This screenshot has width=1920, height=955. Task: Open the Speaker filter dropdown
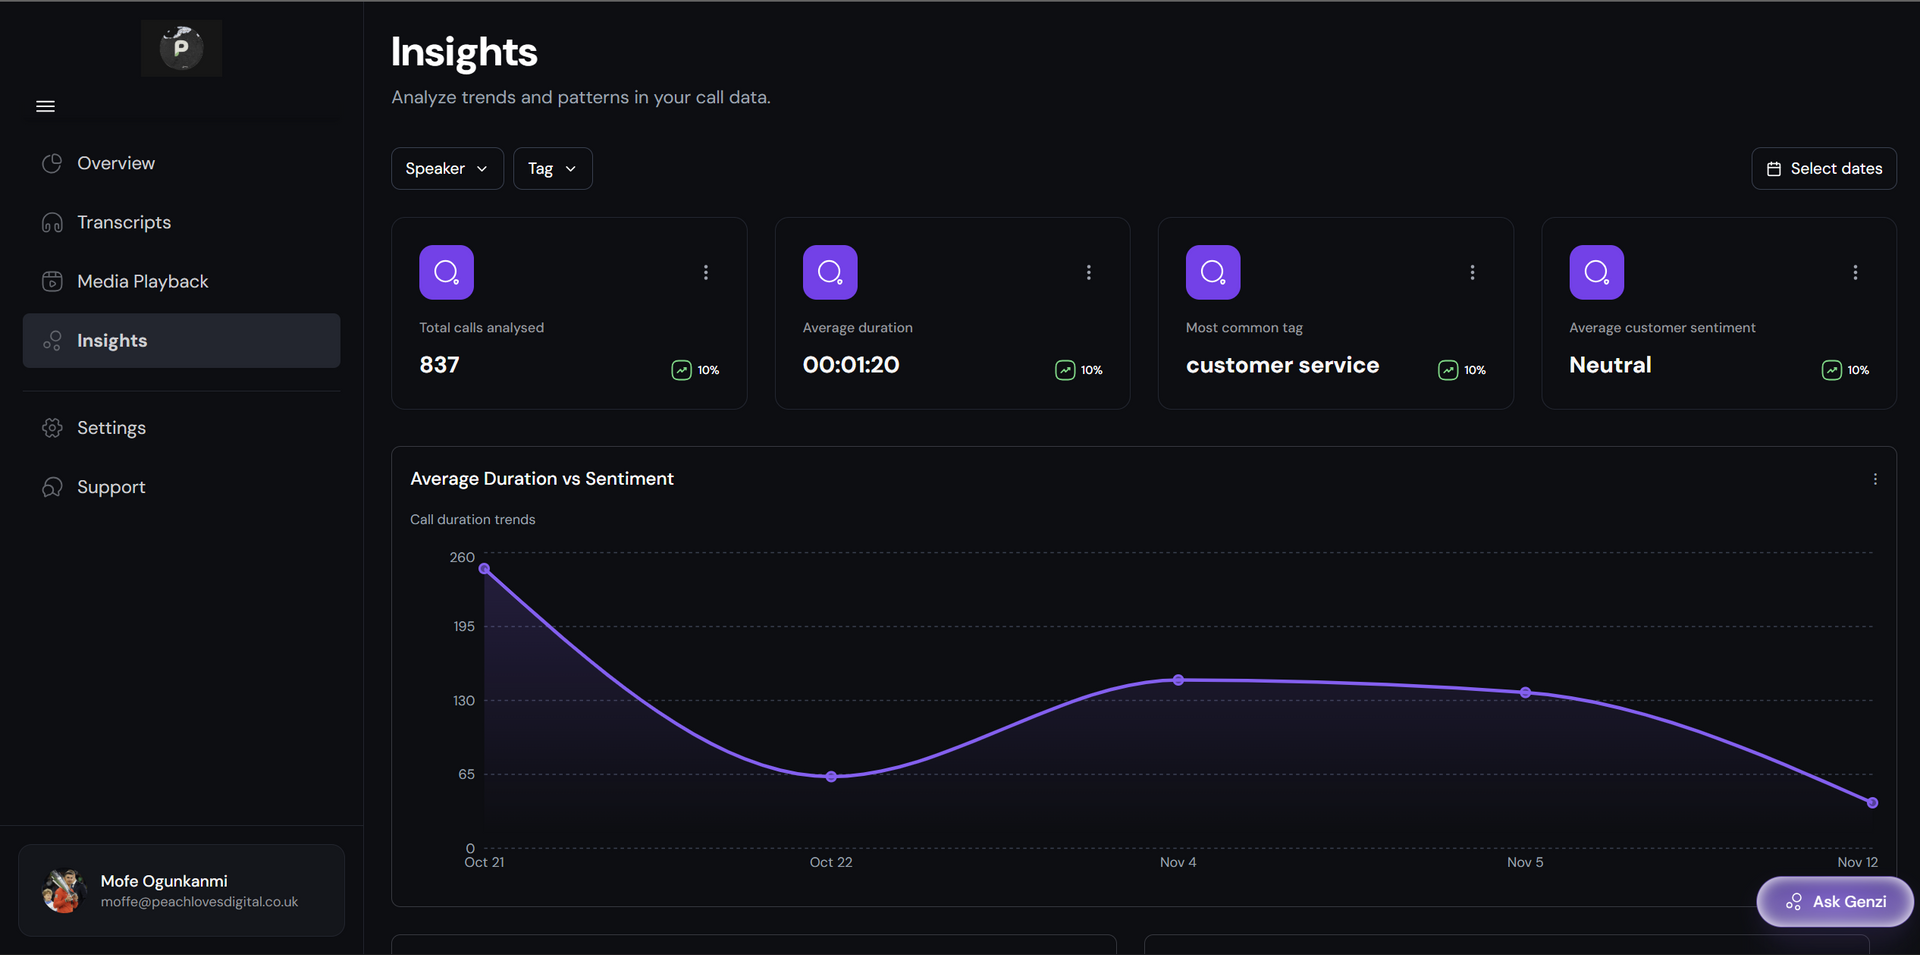click(x=447, y=168)
